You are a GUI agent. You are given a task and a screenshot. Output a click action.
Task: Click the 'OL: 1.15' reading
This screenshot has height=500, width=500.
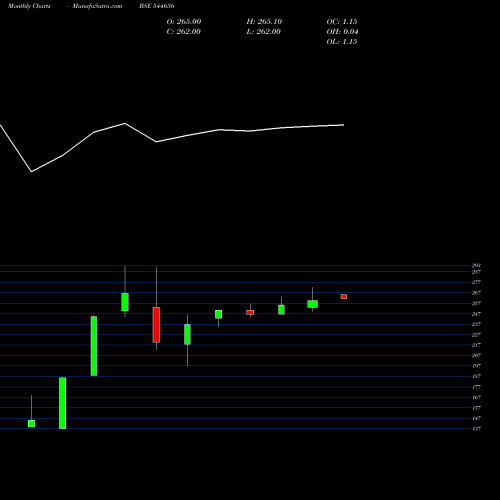tap(342, 42)
